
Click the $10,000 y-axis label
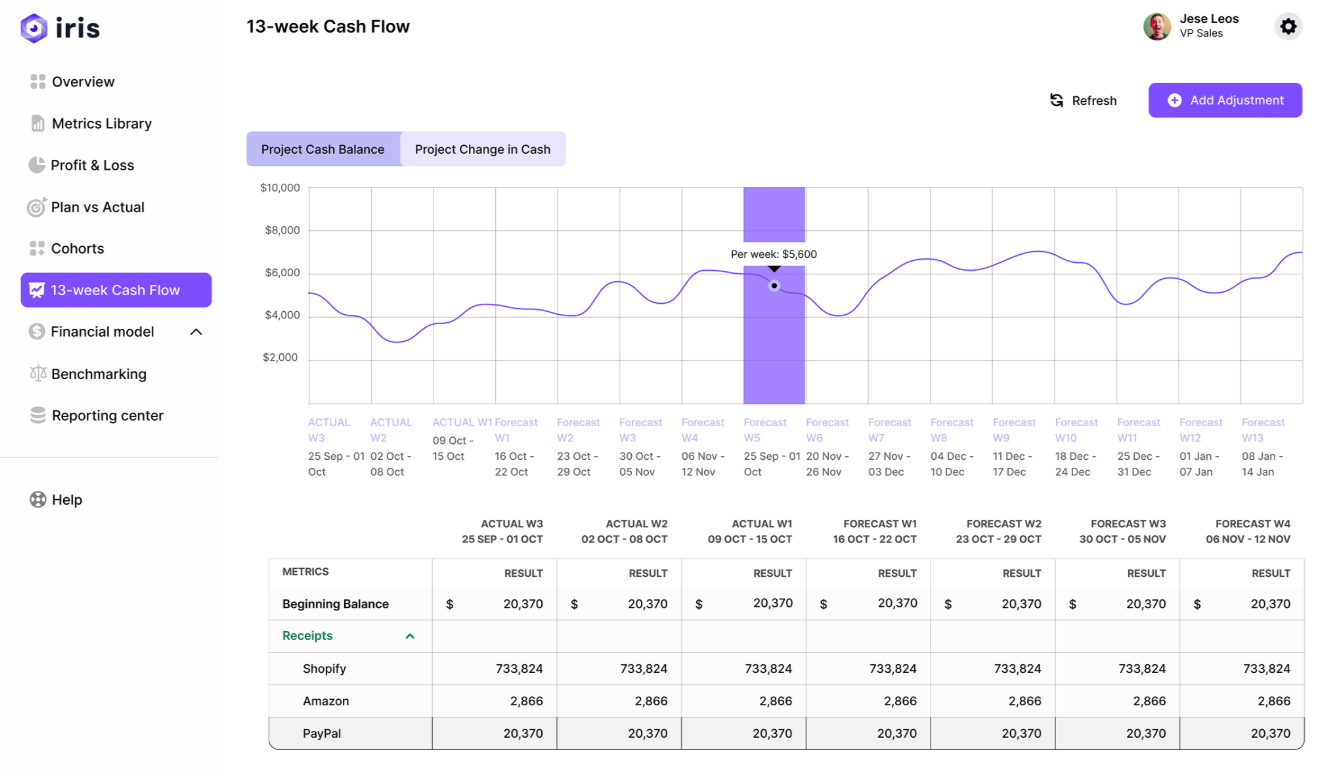(280, 188)
